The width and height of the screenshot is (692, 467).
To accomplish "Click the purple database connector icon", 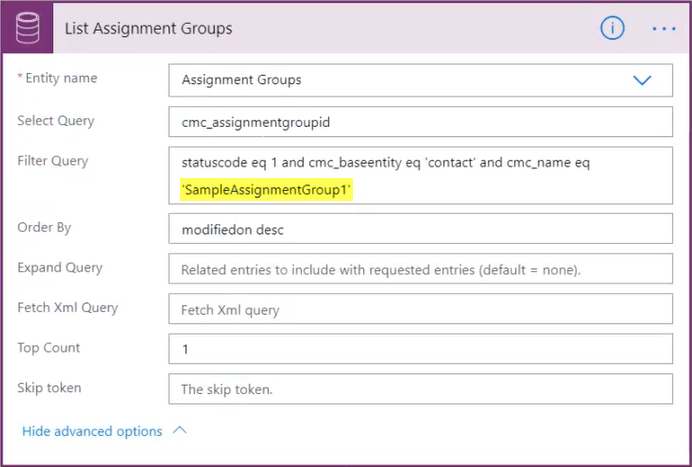I will pyautogui.click(x=27, y=29).
